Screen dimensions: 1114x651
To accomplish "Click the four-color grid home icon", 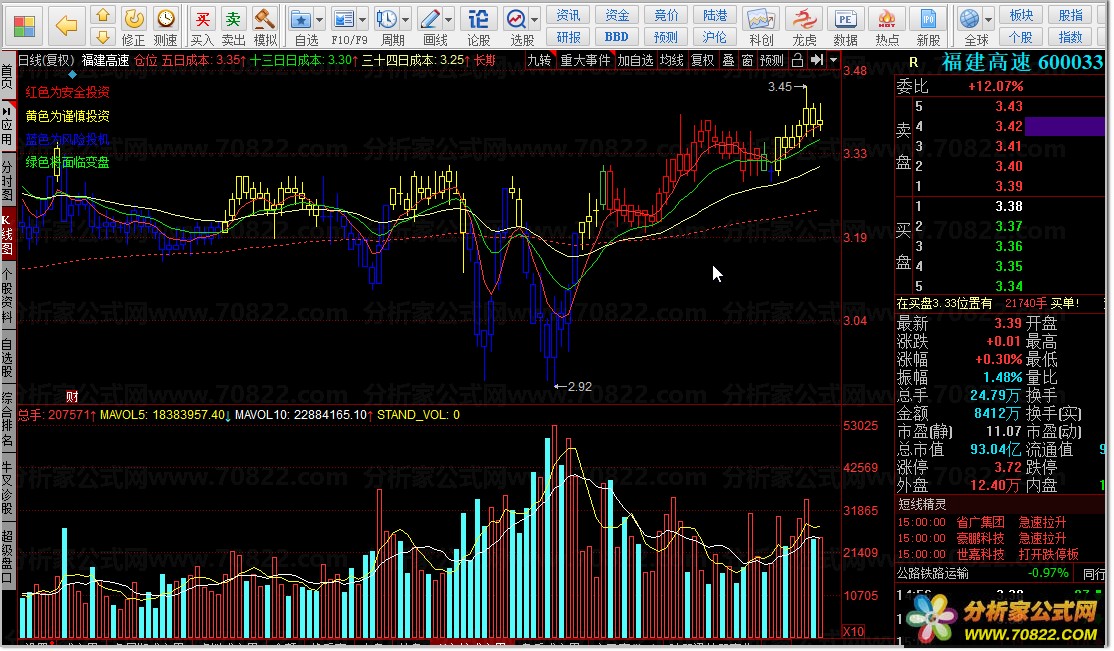I will tap(24, 26).
